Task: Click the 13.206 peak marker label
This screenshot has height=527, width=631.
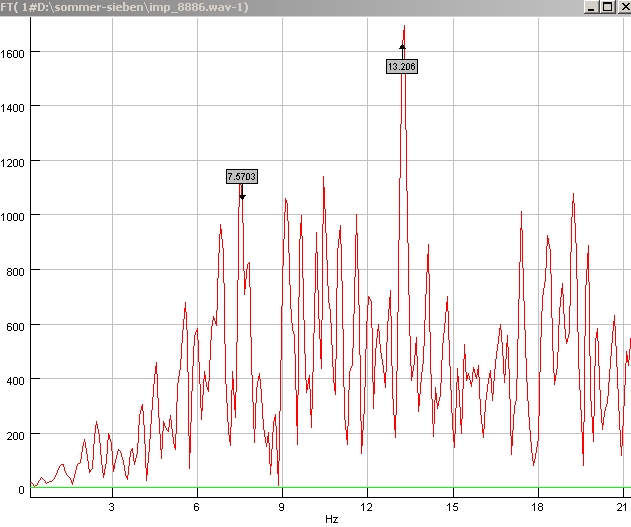Action: [402, 67]
